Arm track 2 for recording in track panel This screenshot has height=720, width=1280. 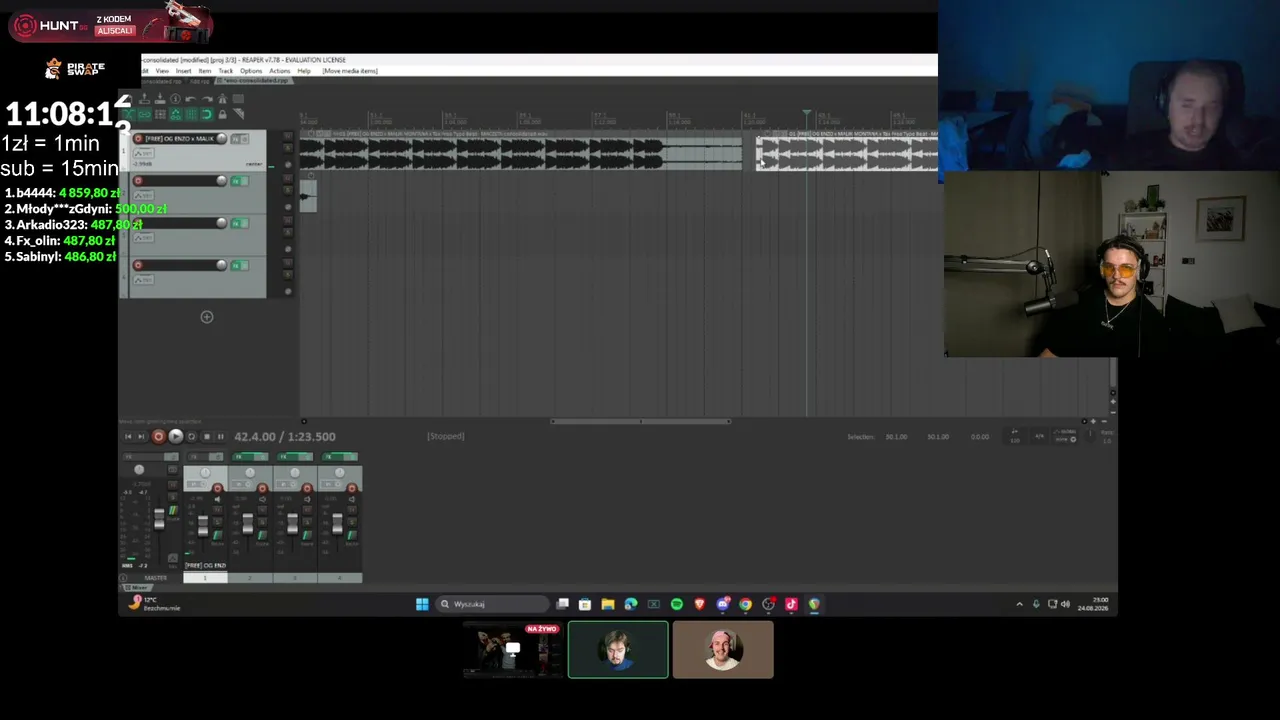(x=138, y=181)
